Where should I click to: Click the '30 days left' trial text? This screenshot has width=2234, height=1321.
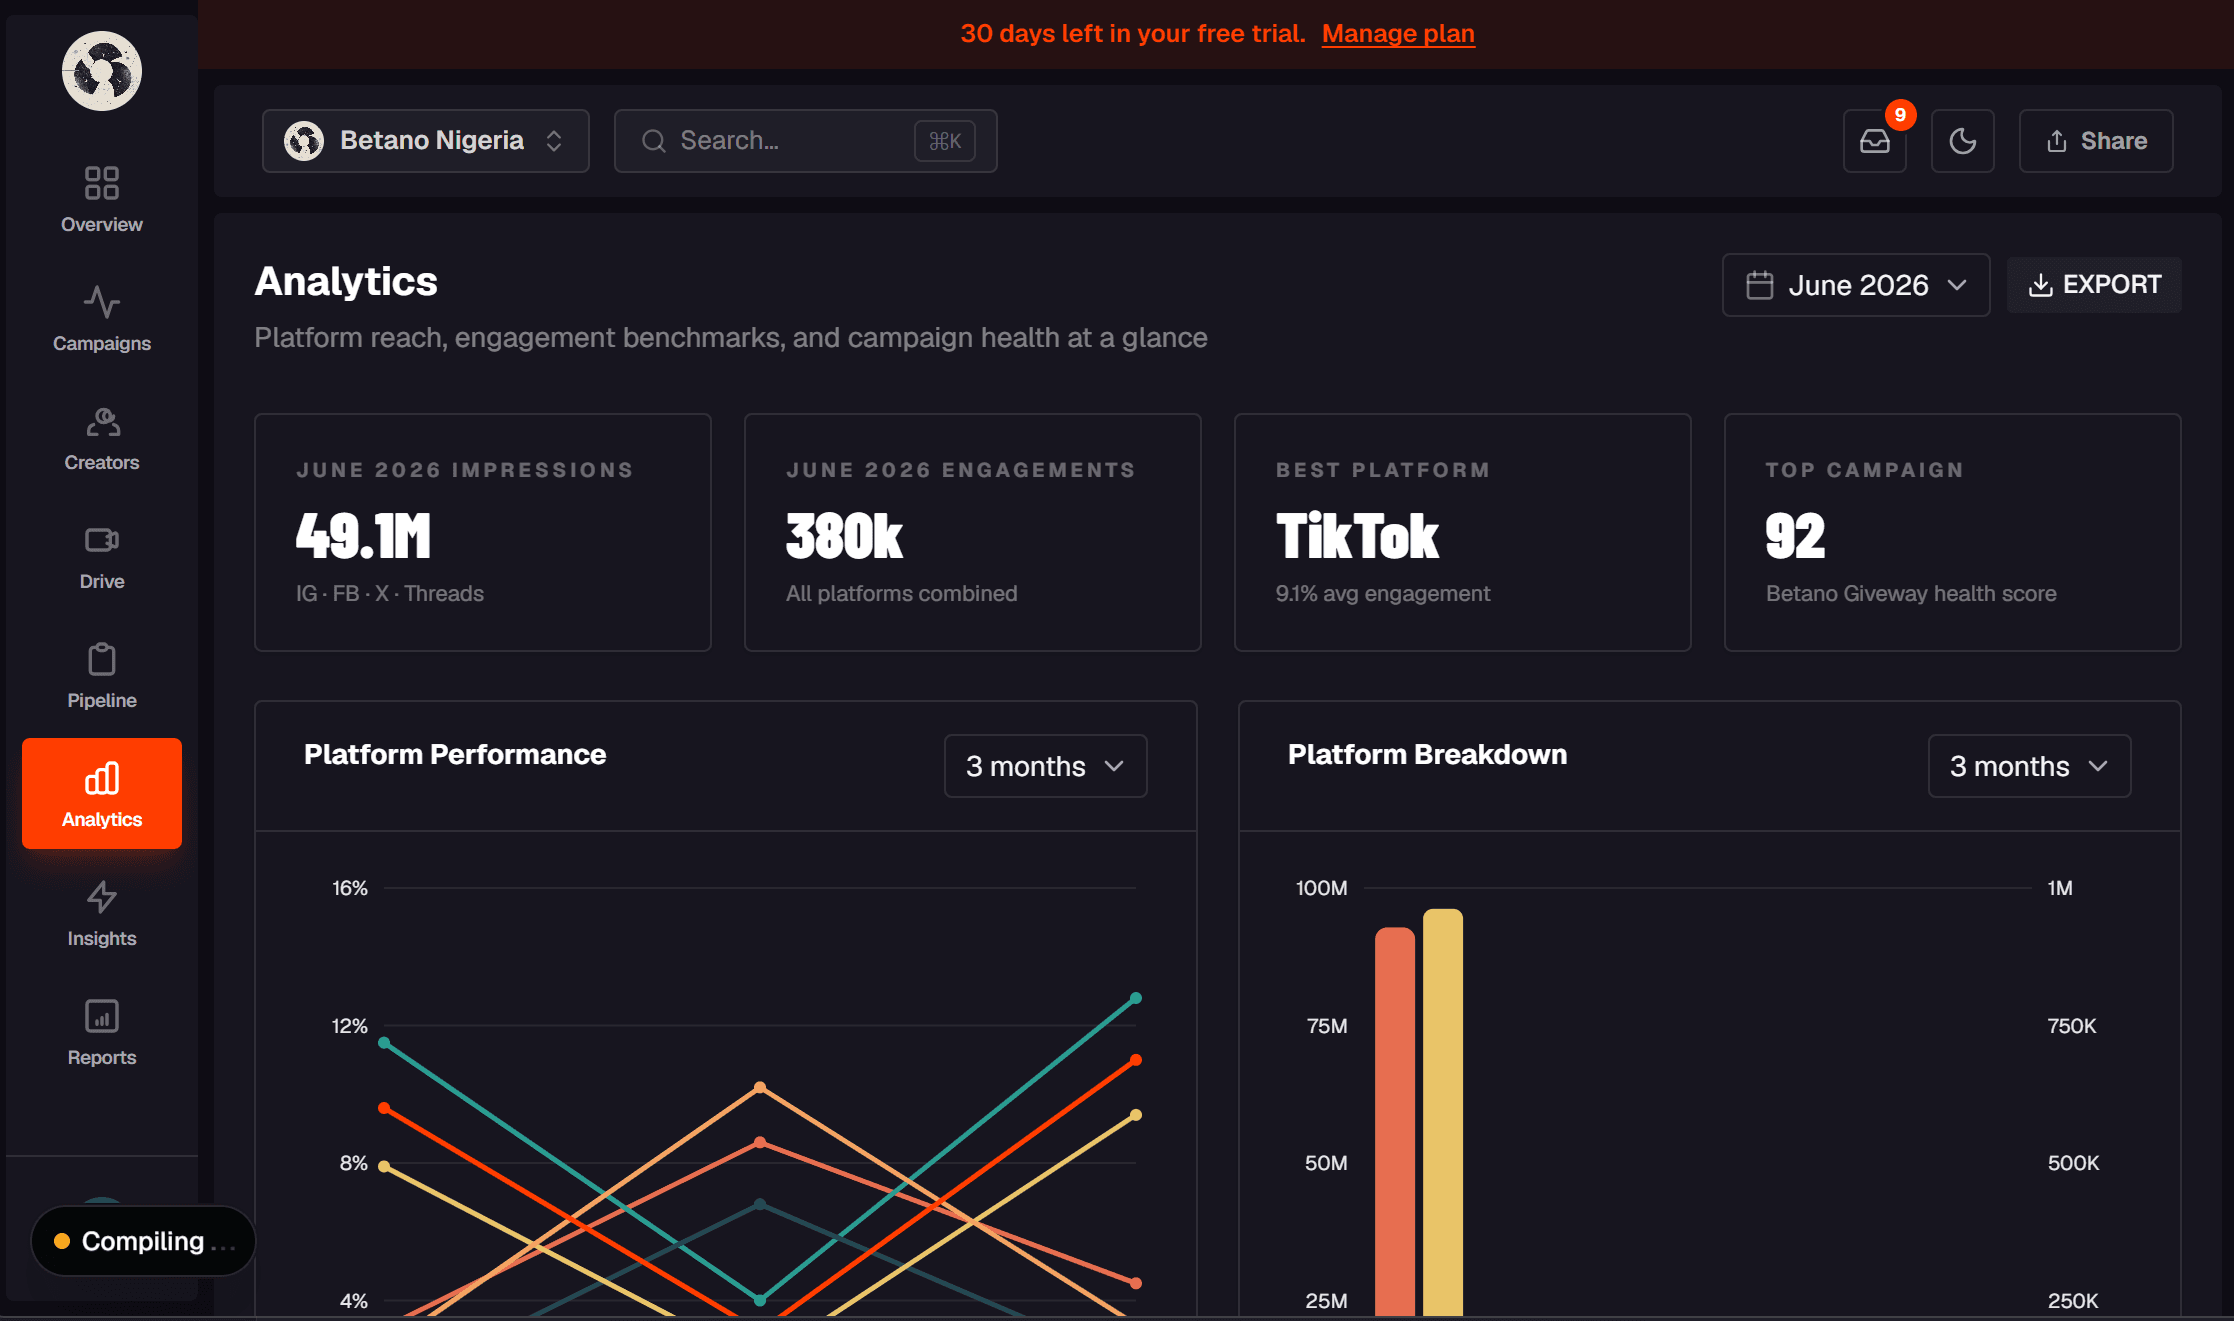pyautogui.click(x=1133, y=33)
